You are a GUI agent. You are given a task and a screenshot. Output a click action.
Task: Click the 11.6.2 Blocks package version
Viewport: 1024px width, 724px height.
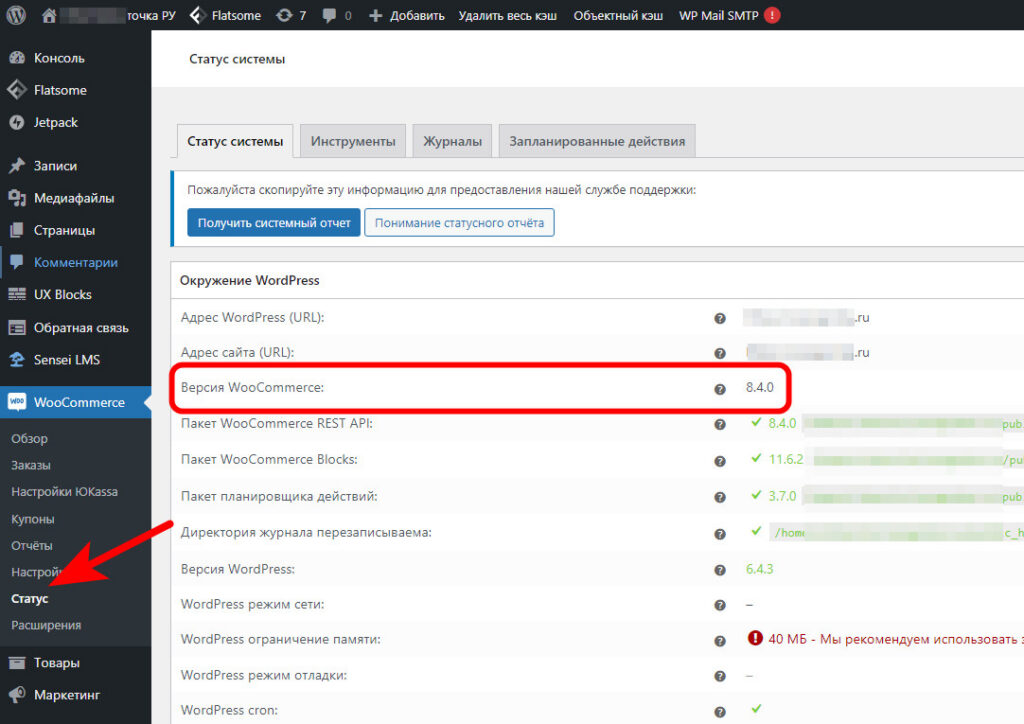coord(786,459)
